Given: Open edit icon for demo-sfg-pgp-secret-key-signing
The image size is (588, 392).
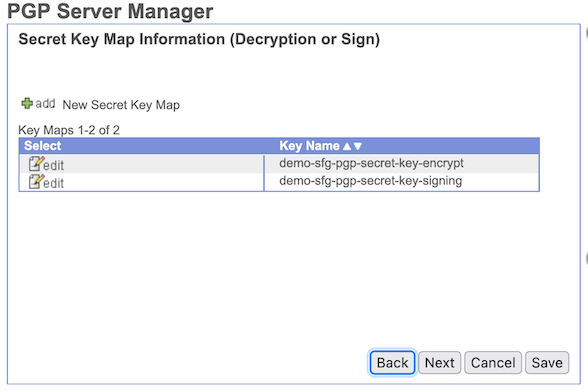Looking at the screenshot, I should [x=36, y=182].
